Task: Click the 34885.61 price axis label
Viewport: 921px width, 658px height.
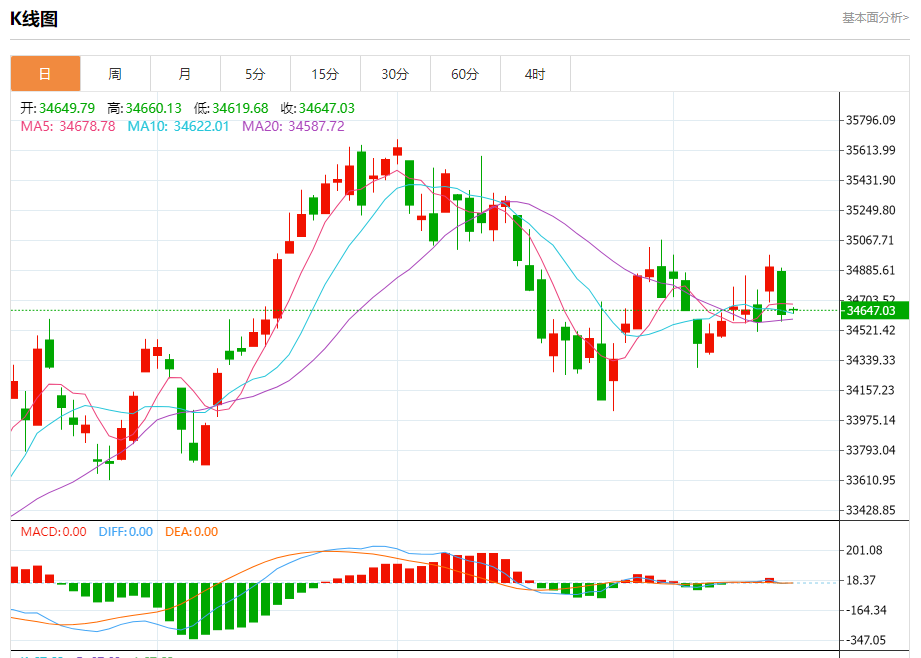Action: [870, 270]
